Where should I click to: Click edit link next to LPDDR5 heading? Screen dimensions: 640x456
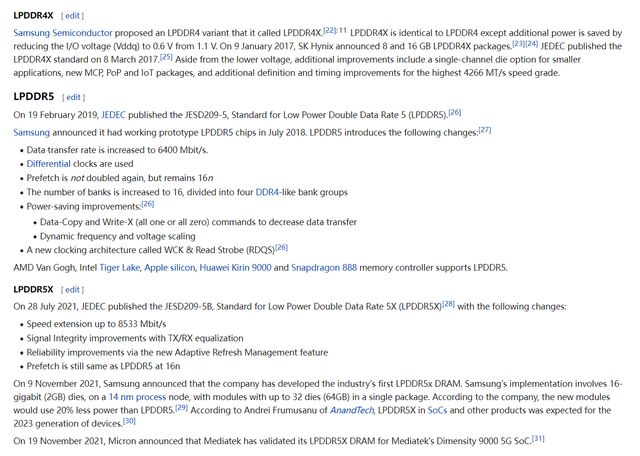pos(73,97)
